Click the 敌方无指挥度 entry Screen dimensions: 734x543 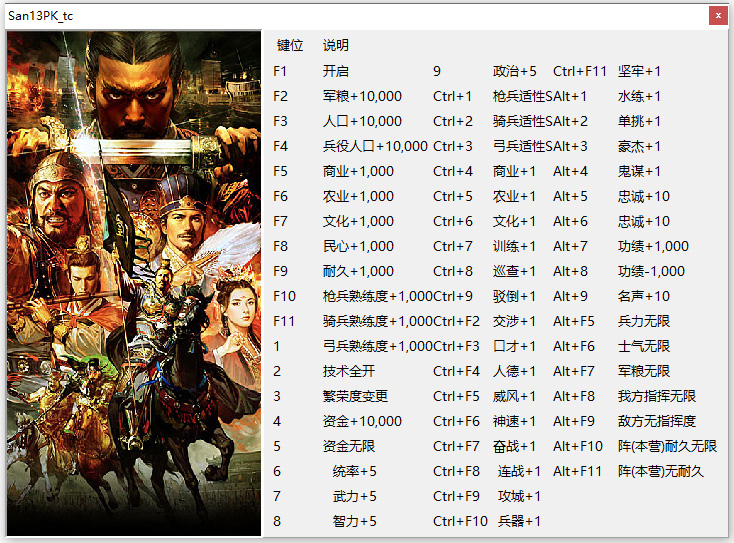(657, 421)
